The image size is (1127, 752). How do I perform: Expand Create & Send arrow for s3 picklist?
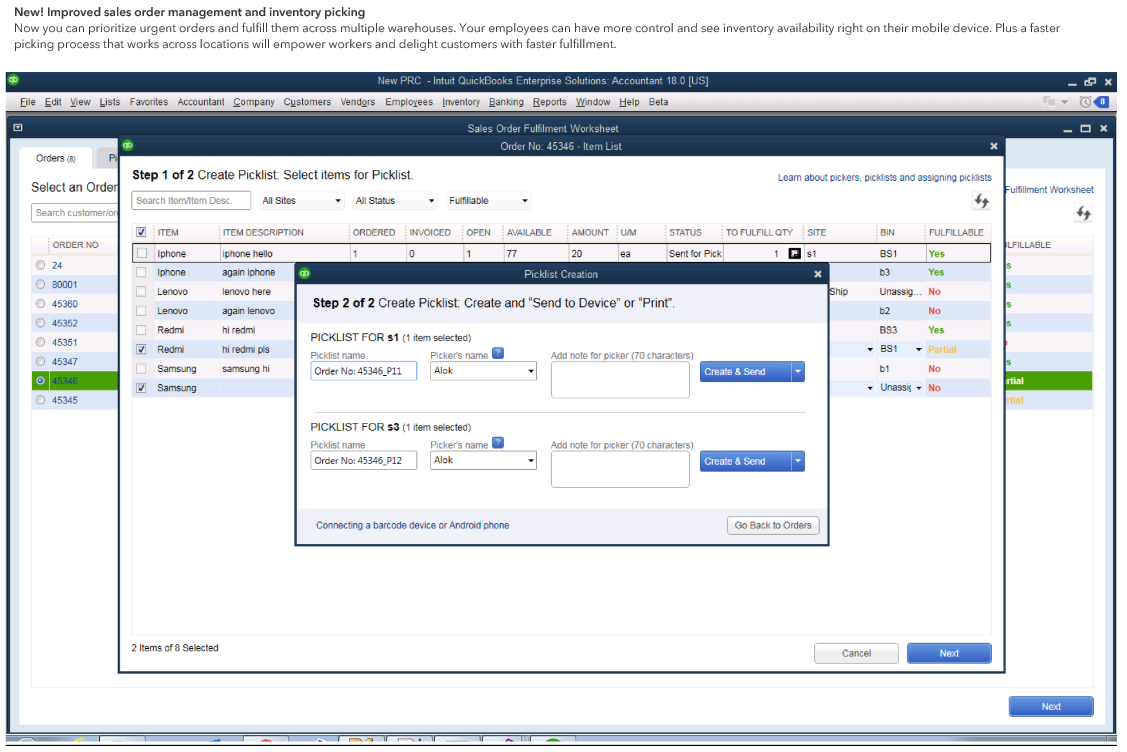(797, 461)
